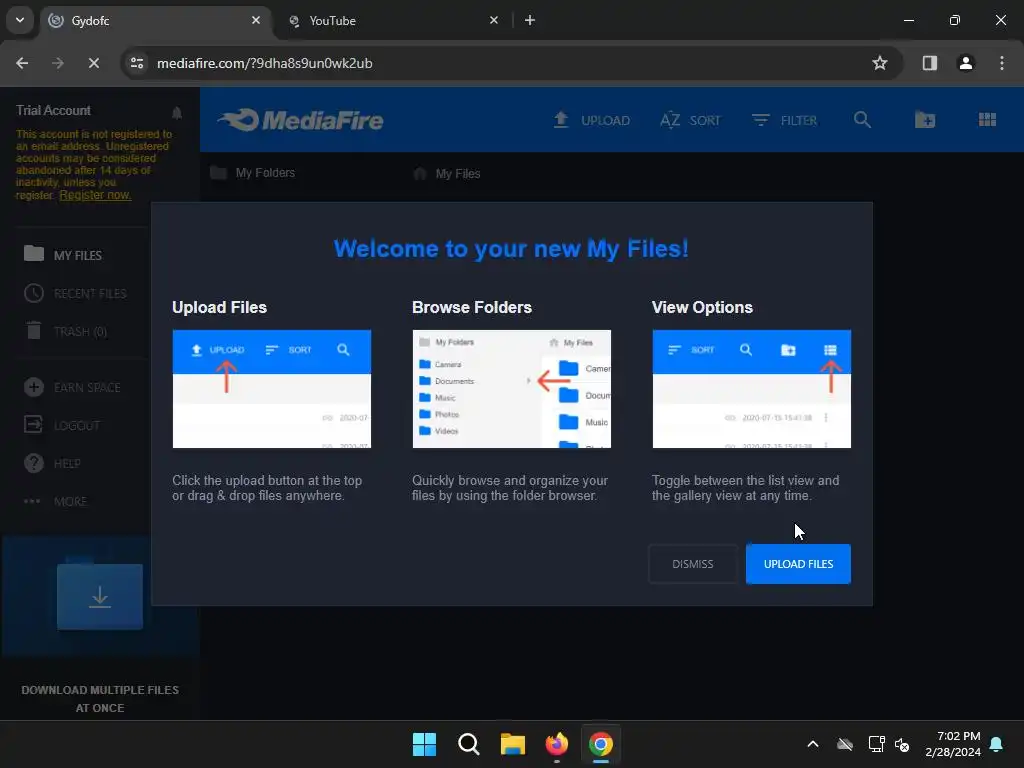Image resolution: width=1024 pixels, height=768 pixels.
Task: Click the Upload toolbar button
Action: pos(592,120)
